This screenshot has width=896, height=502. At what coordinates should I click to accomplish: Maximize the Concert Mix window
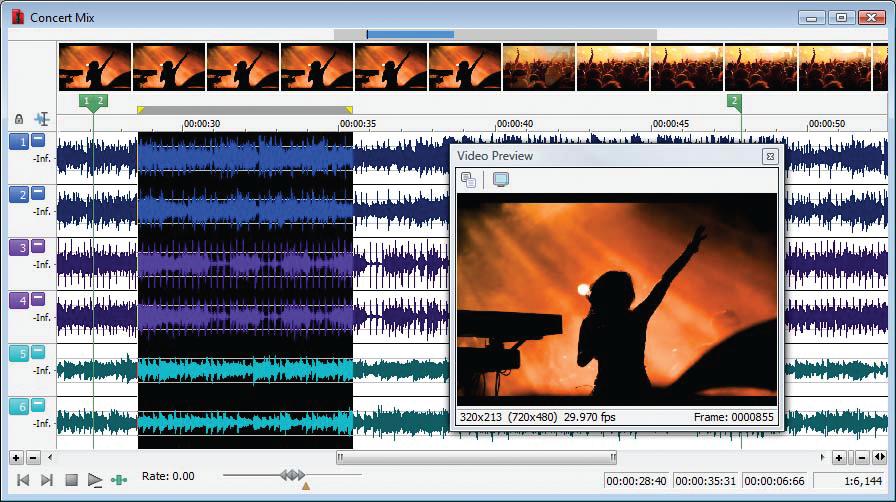pos(841,17)
